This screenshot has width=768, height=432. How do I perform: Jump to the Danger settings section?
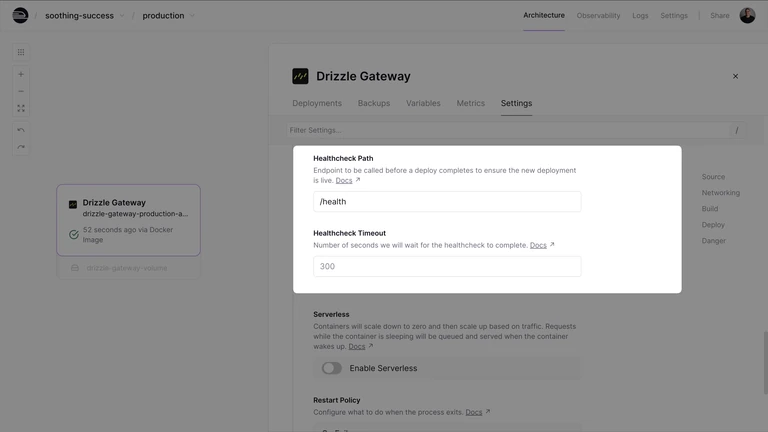714,241
